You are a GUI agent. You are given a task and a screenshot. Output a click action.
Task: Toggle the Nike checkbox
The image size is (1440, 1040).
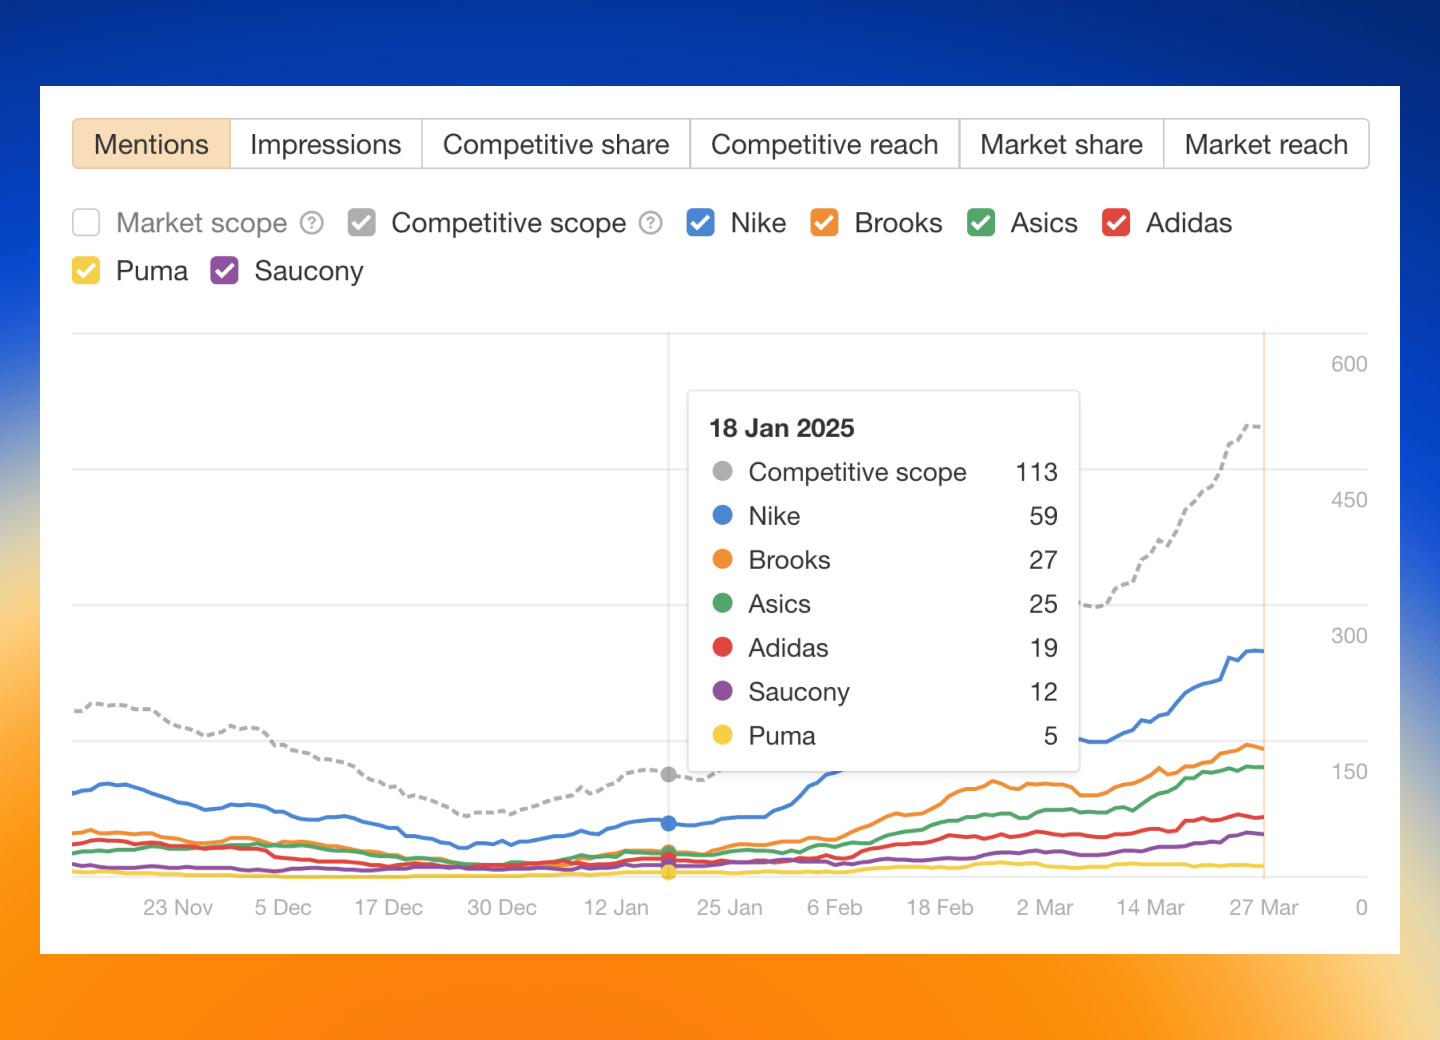point(701,222)
